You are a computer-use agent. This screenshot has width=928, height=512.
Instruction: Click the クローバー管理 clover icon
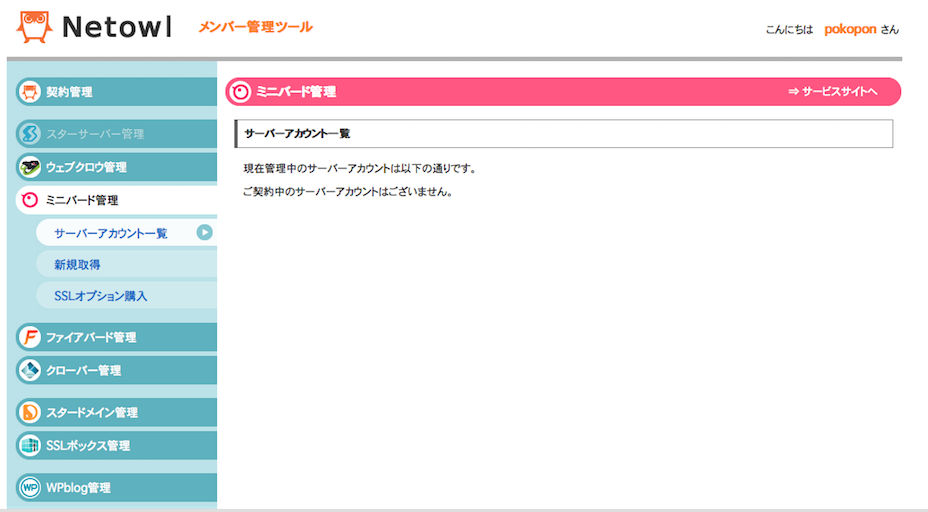pyautogui.click(x=30, y=370)
